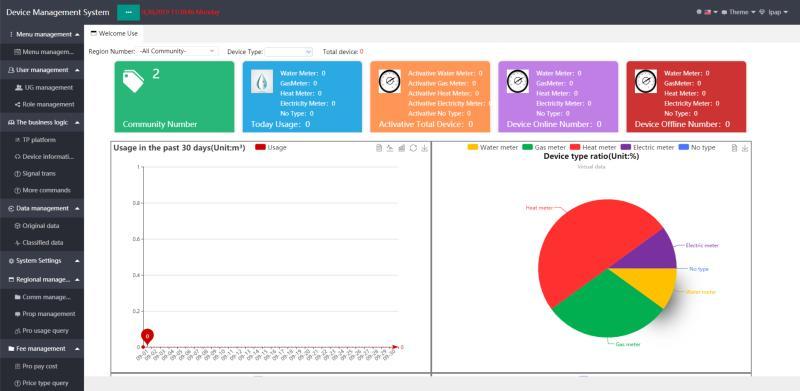Toggle Heat meter legend in pie chart
The height and width of the screenshot is (391, 800).
[x=593, y=148]
